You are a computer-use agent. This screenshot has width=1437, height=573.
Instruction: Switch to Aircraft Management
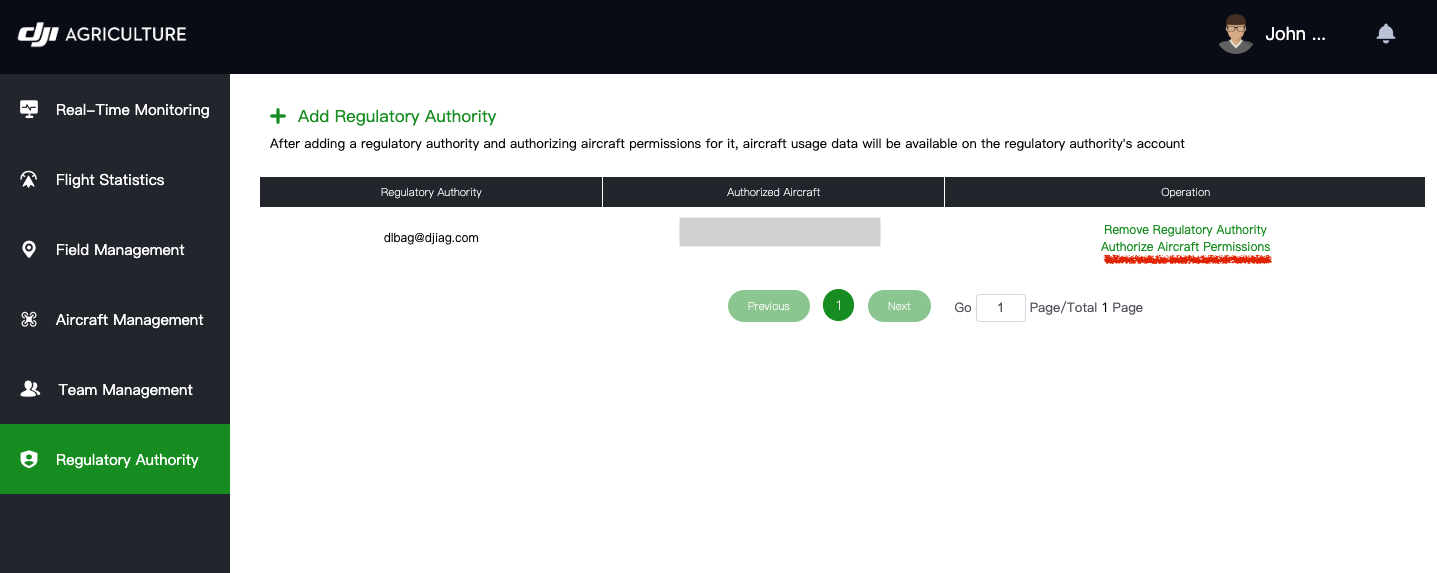pos(115,319)
